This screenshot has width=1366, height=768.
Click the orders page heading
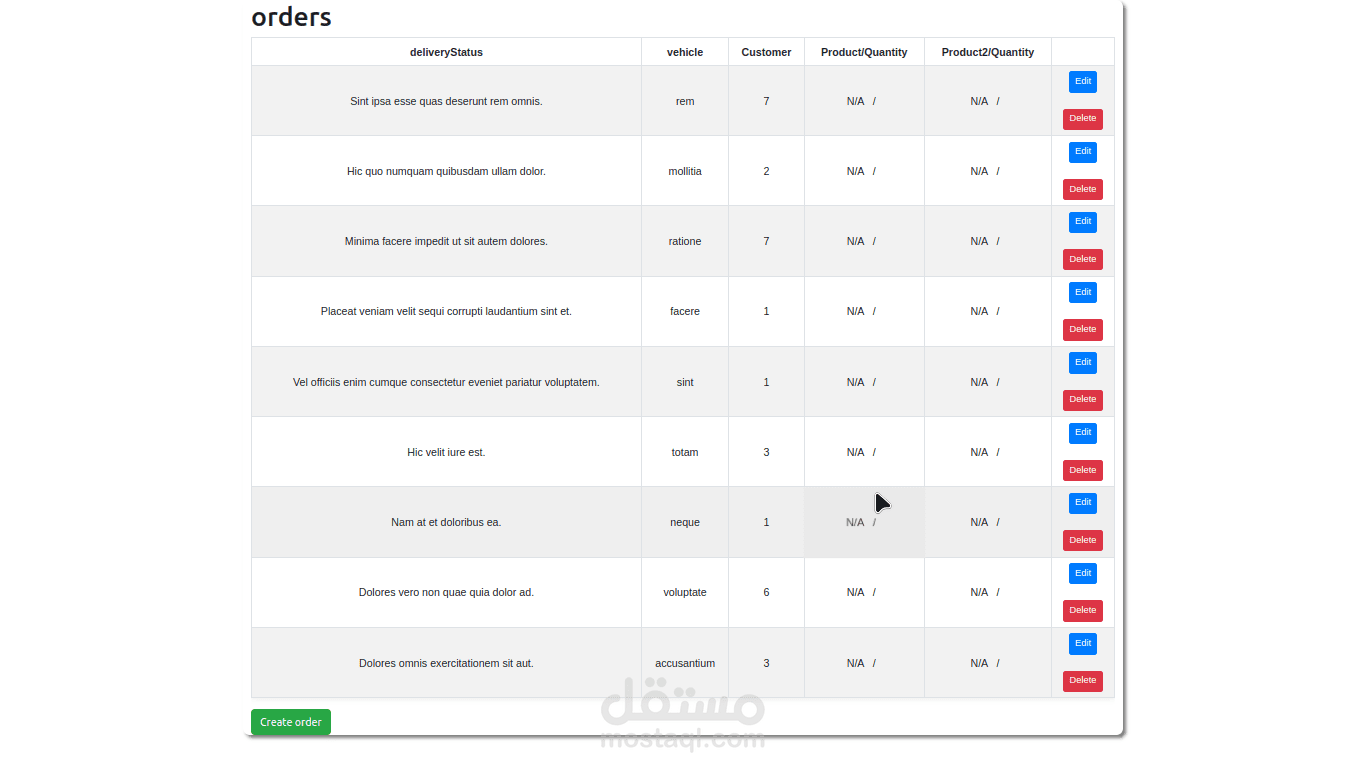(x=292, y=17)
